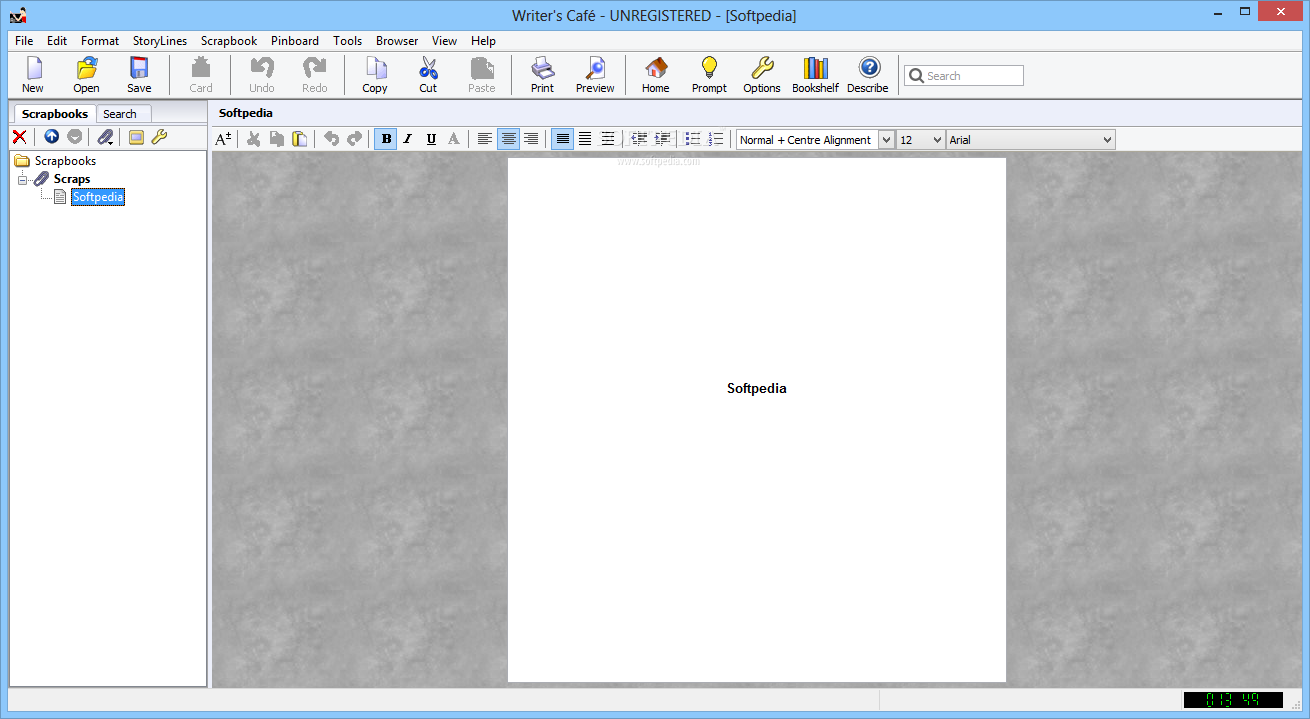Align text to the right
Image resolution: width=1310 pixels, height=719 pixels.
[x=531, y=139]
